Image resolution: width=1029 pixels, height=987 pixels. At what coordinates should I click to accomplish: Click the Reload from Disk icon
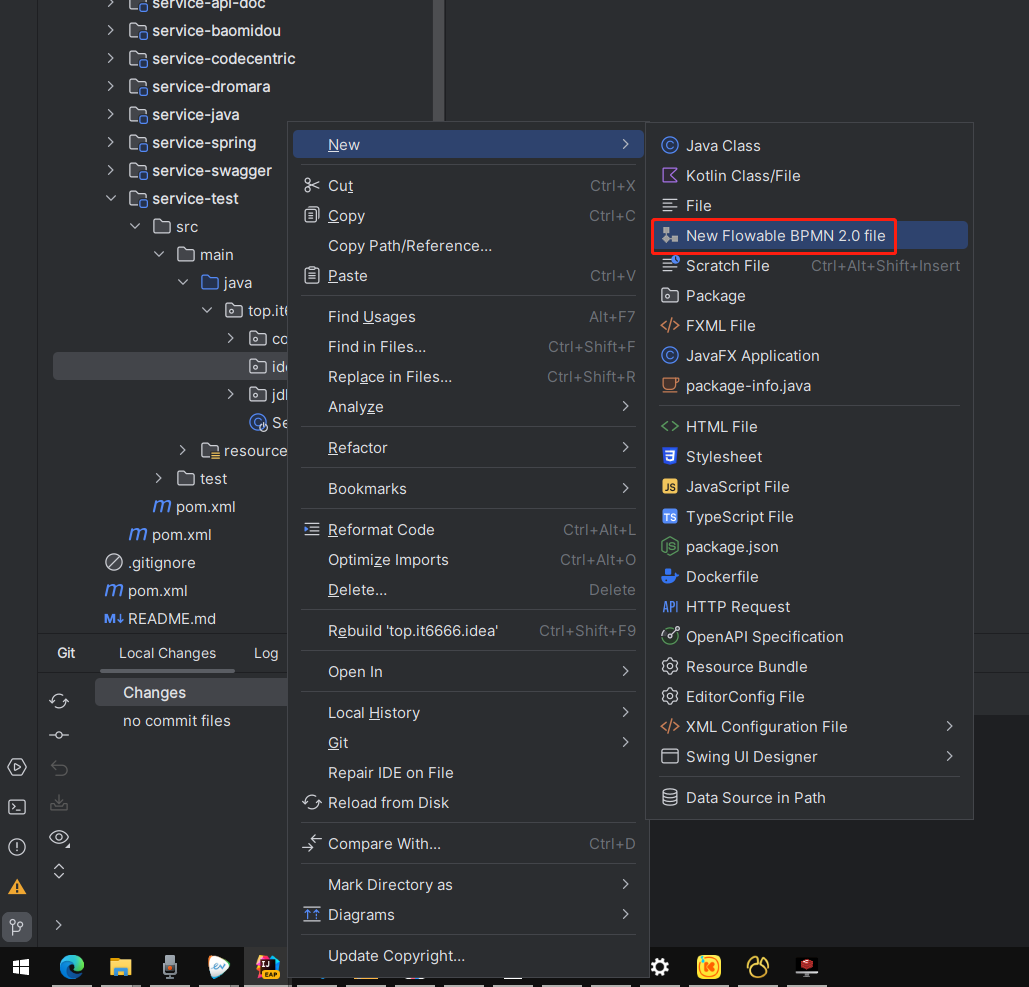coord(312,803)
